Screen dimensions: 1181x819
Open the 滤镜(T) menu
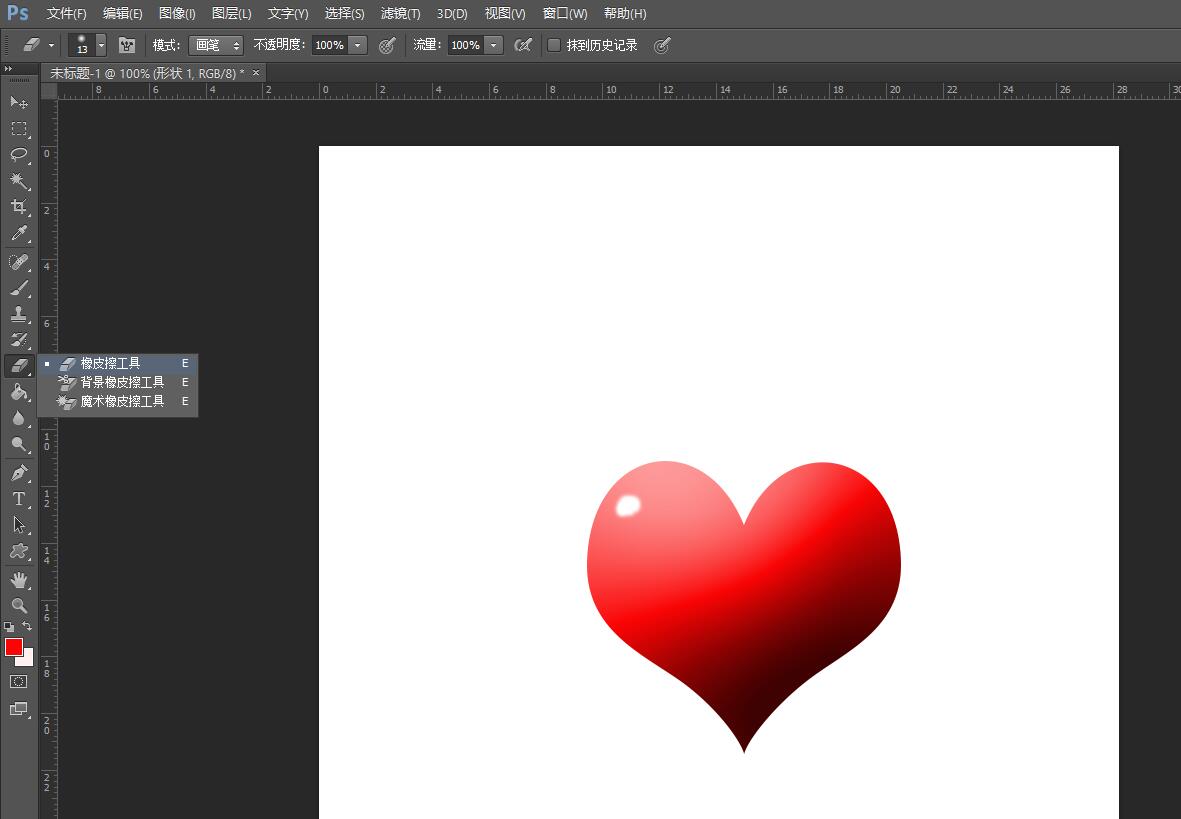[x=400, y=14]
